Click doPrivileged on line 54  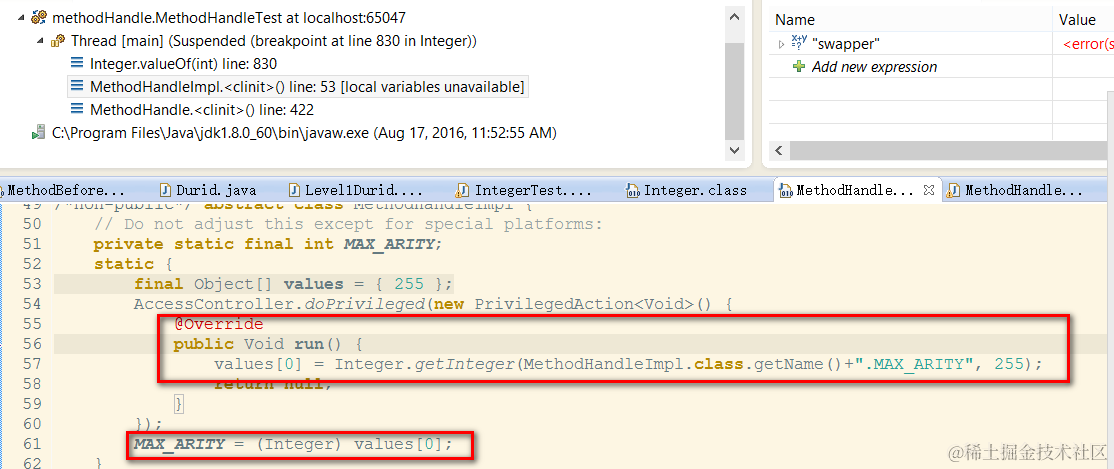[x=364, y=304]
